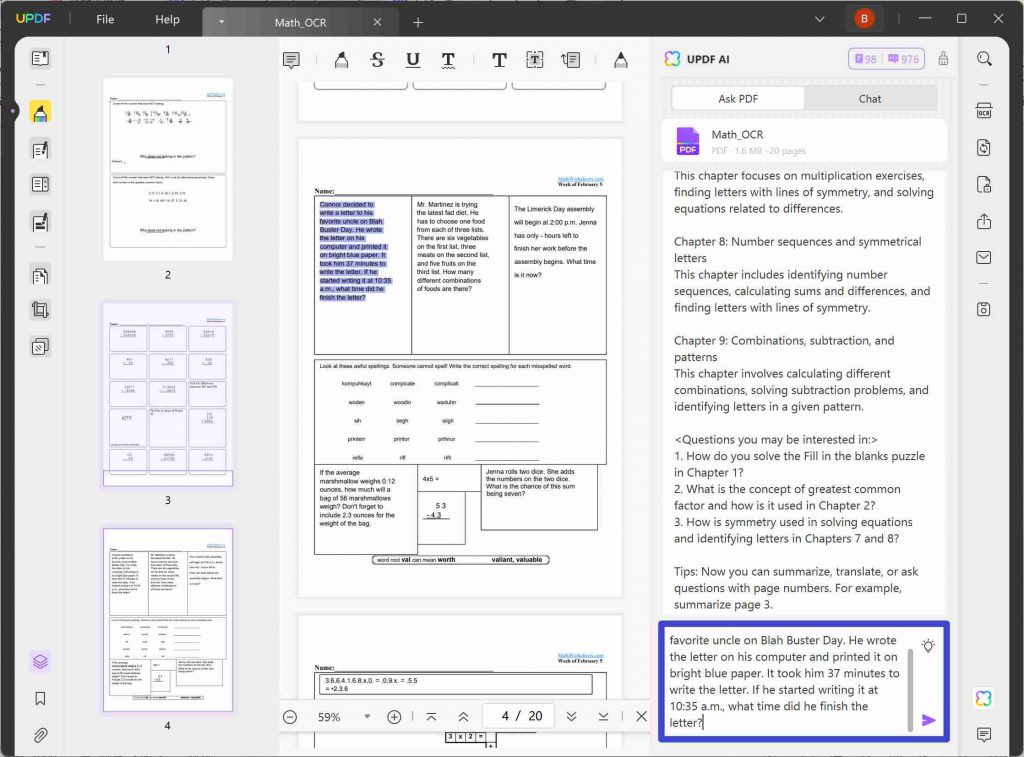The width and height of the screenshot is (1024, 757).
Task: Click the zoom in plus button
Action: [x=394, y=717]
